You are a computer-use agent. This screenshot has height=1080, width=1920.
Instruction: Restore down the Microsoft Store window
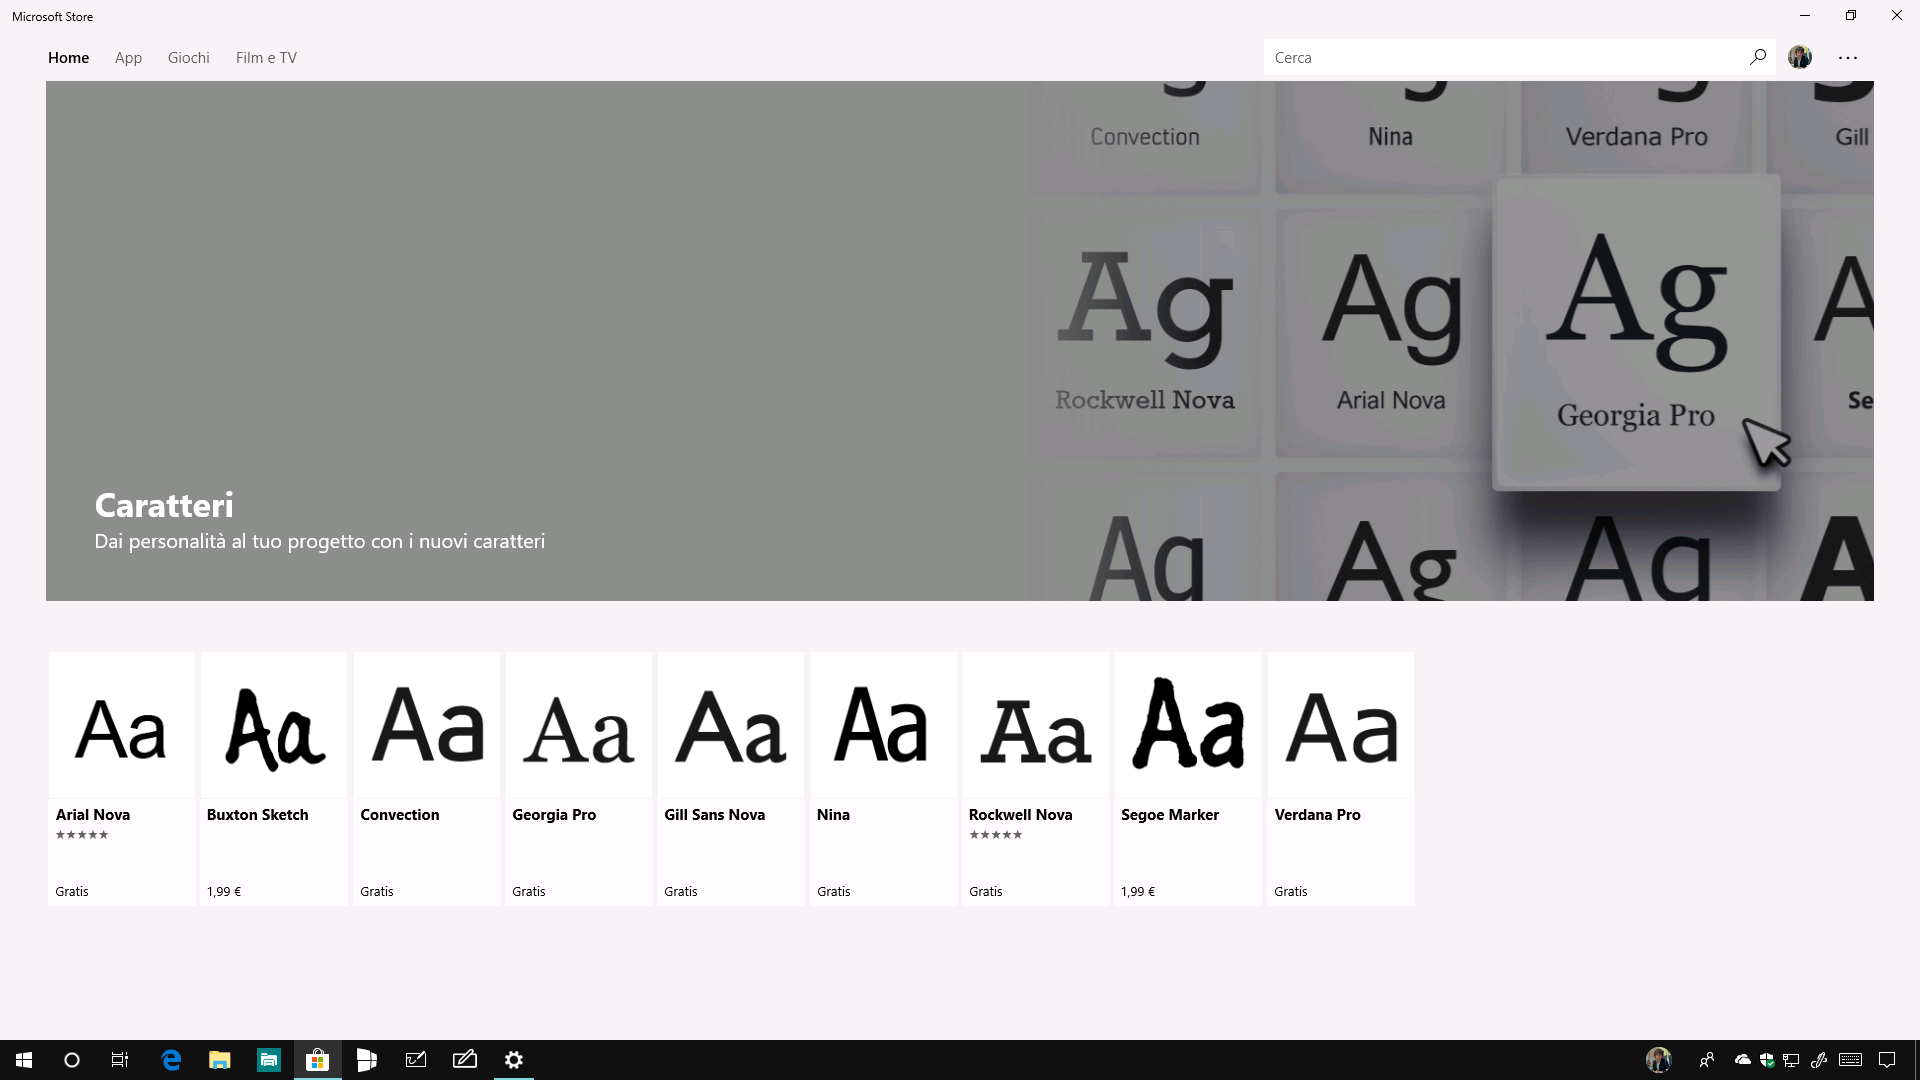click(1851, 15)
